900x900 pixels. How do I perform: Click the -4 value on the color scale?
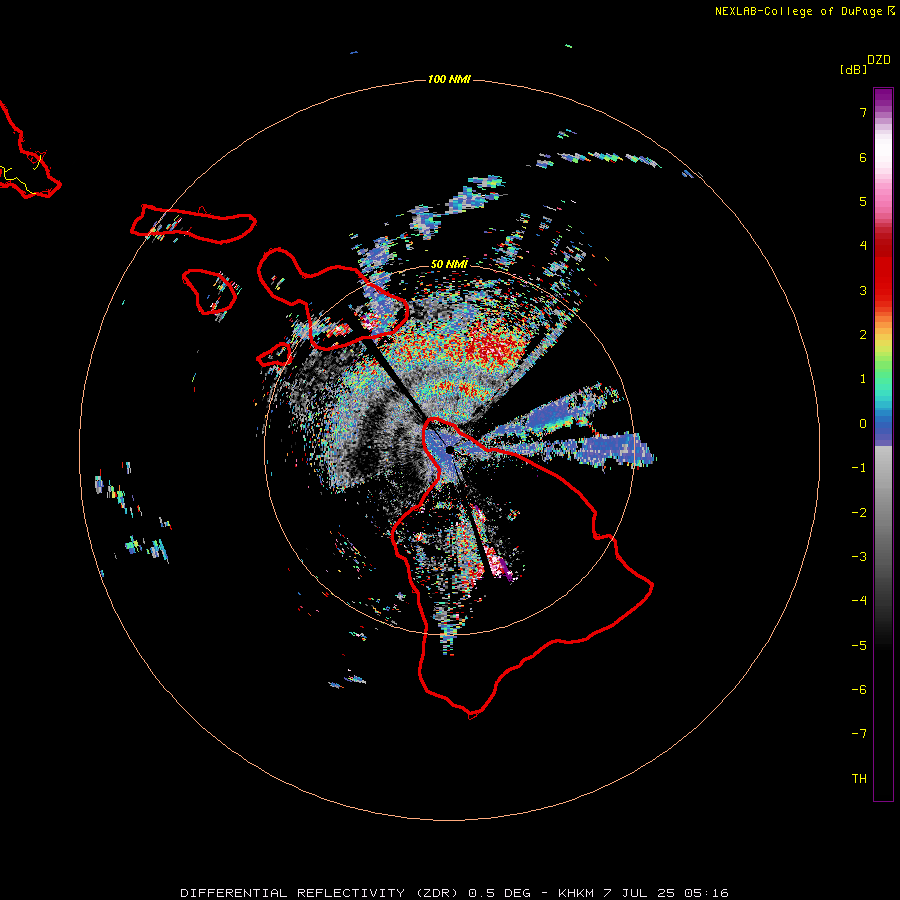859,600
